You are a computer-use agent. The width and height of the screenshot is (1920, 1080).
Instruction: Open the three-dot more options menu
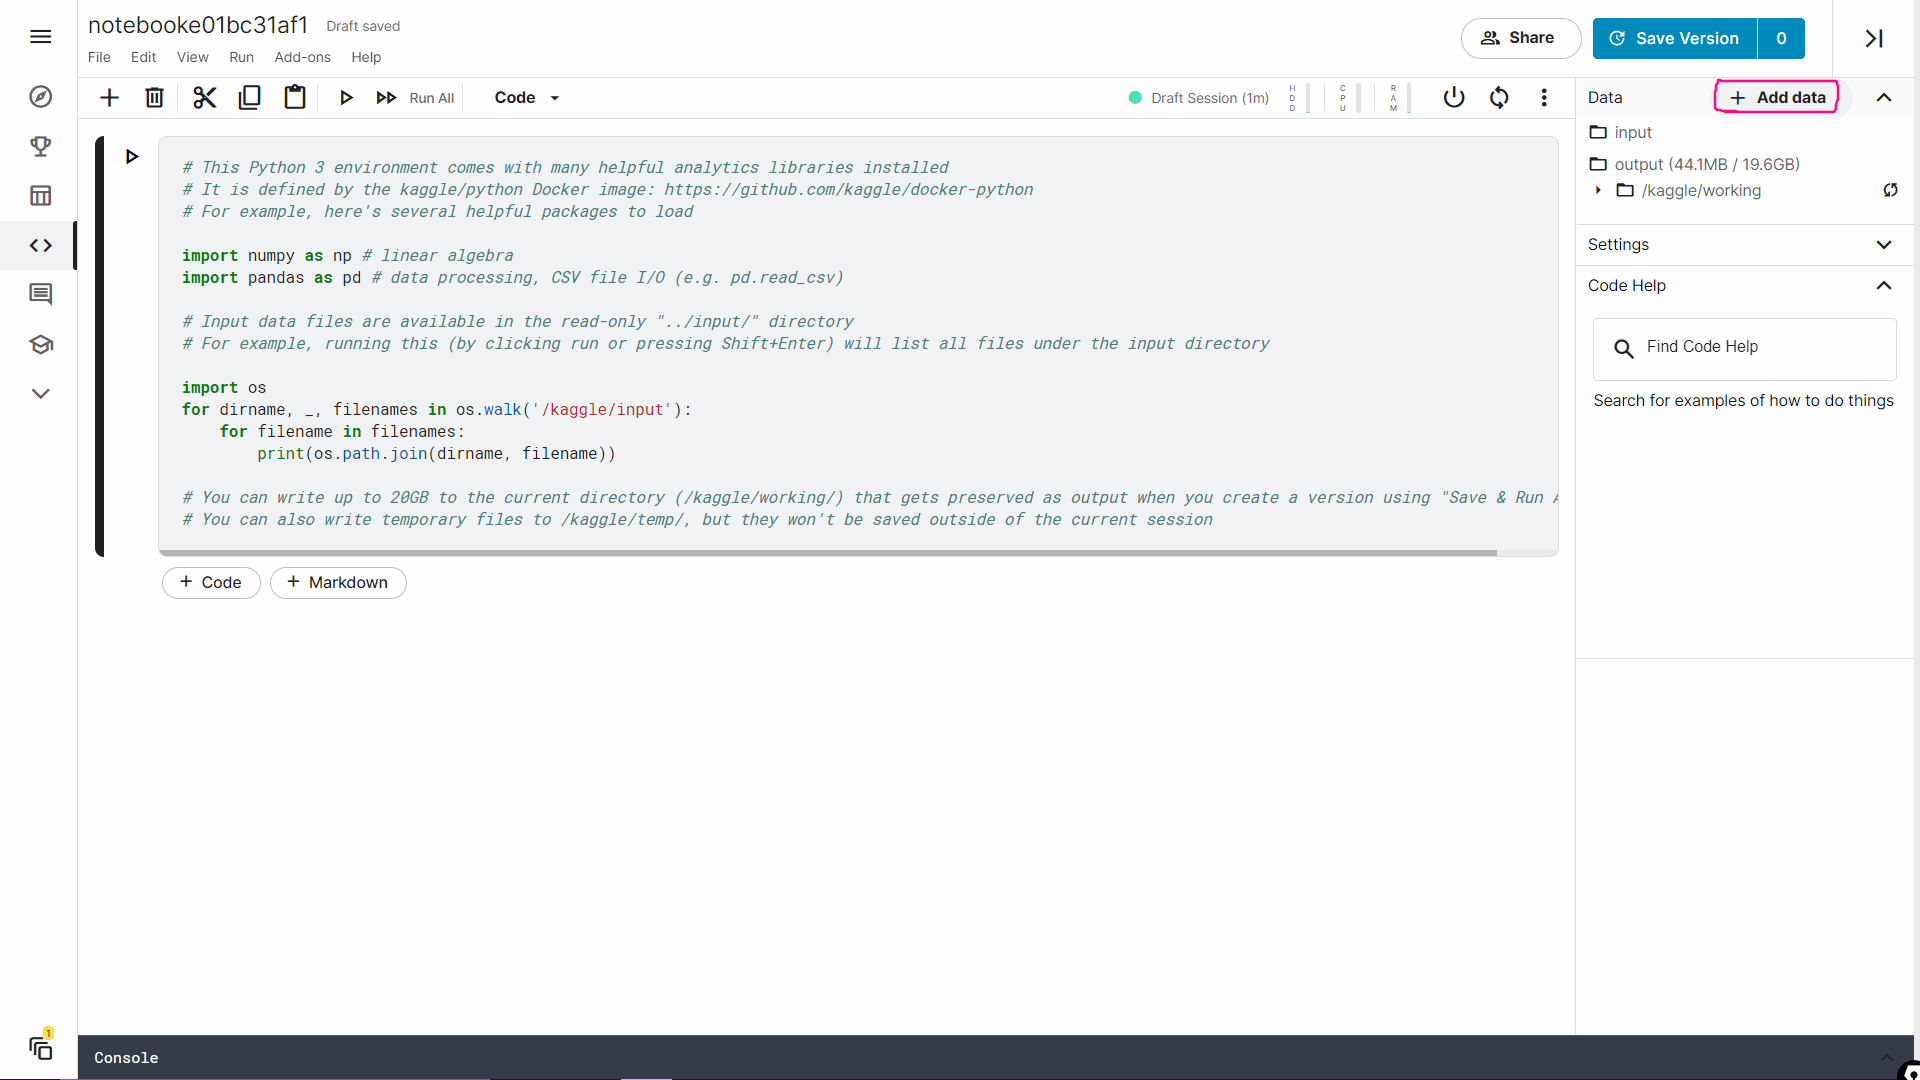1543,97
